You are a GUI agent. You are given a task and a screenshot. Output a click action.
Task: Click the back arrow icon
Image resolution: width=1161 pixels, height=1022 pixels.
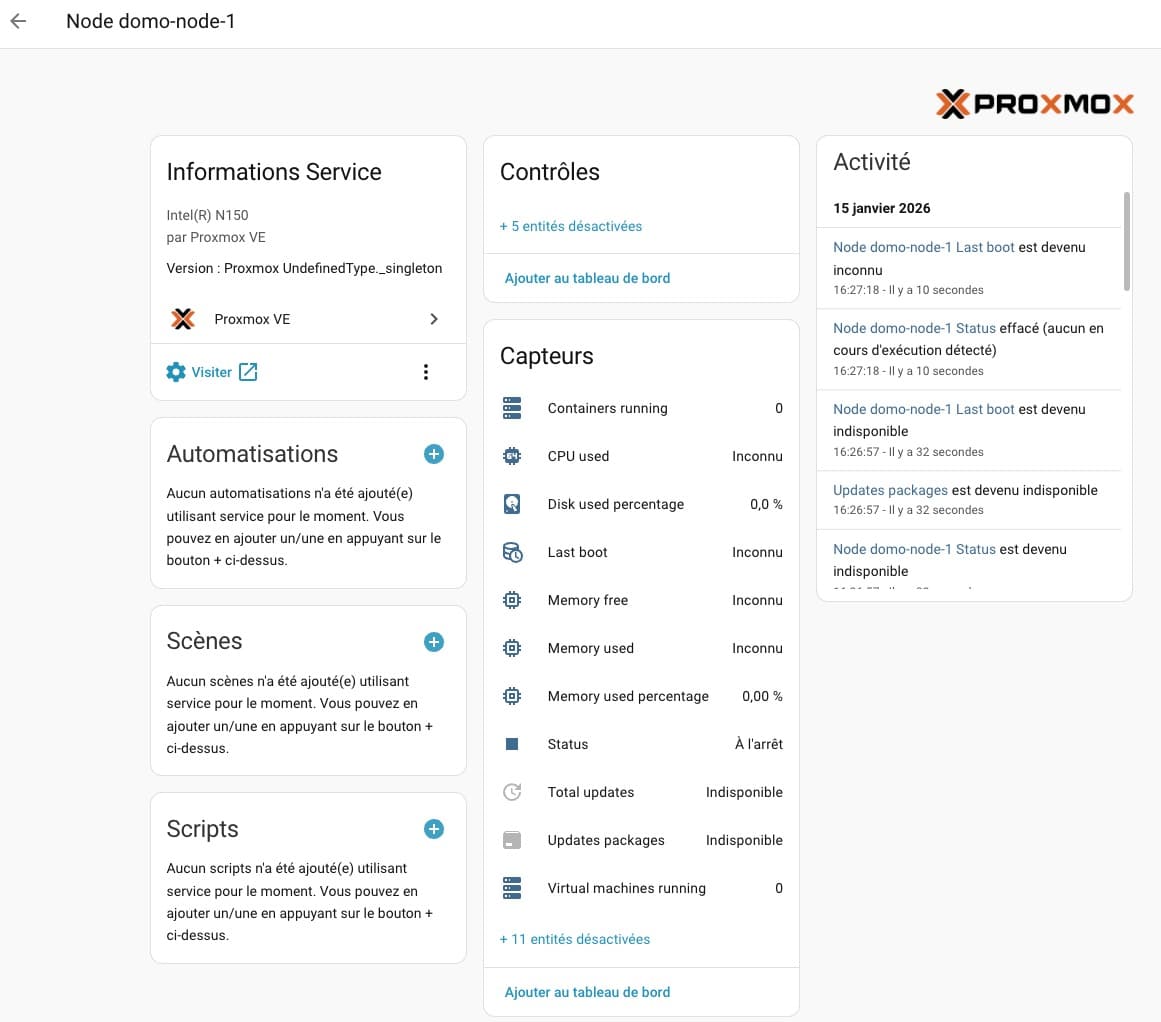click(18, 21)
